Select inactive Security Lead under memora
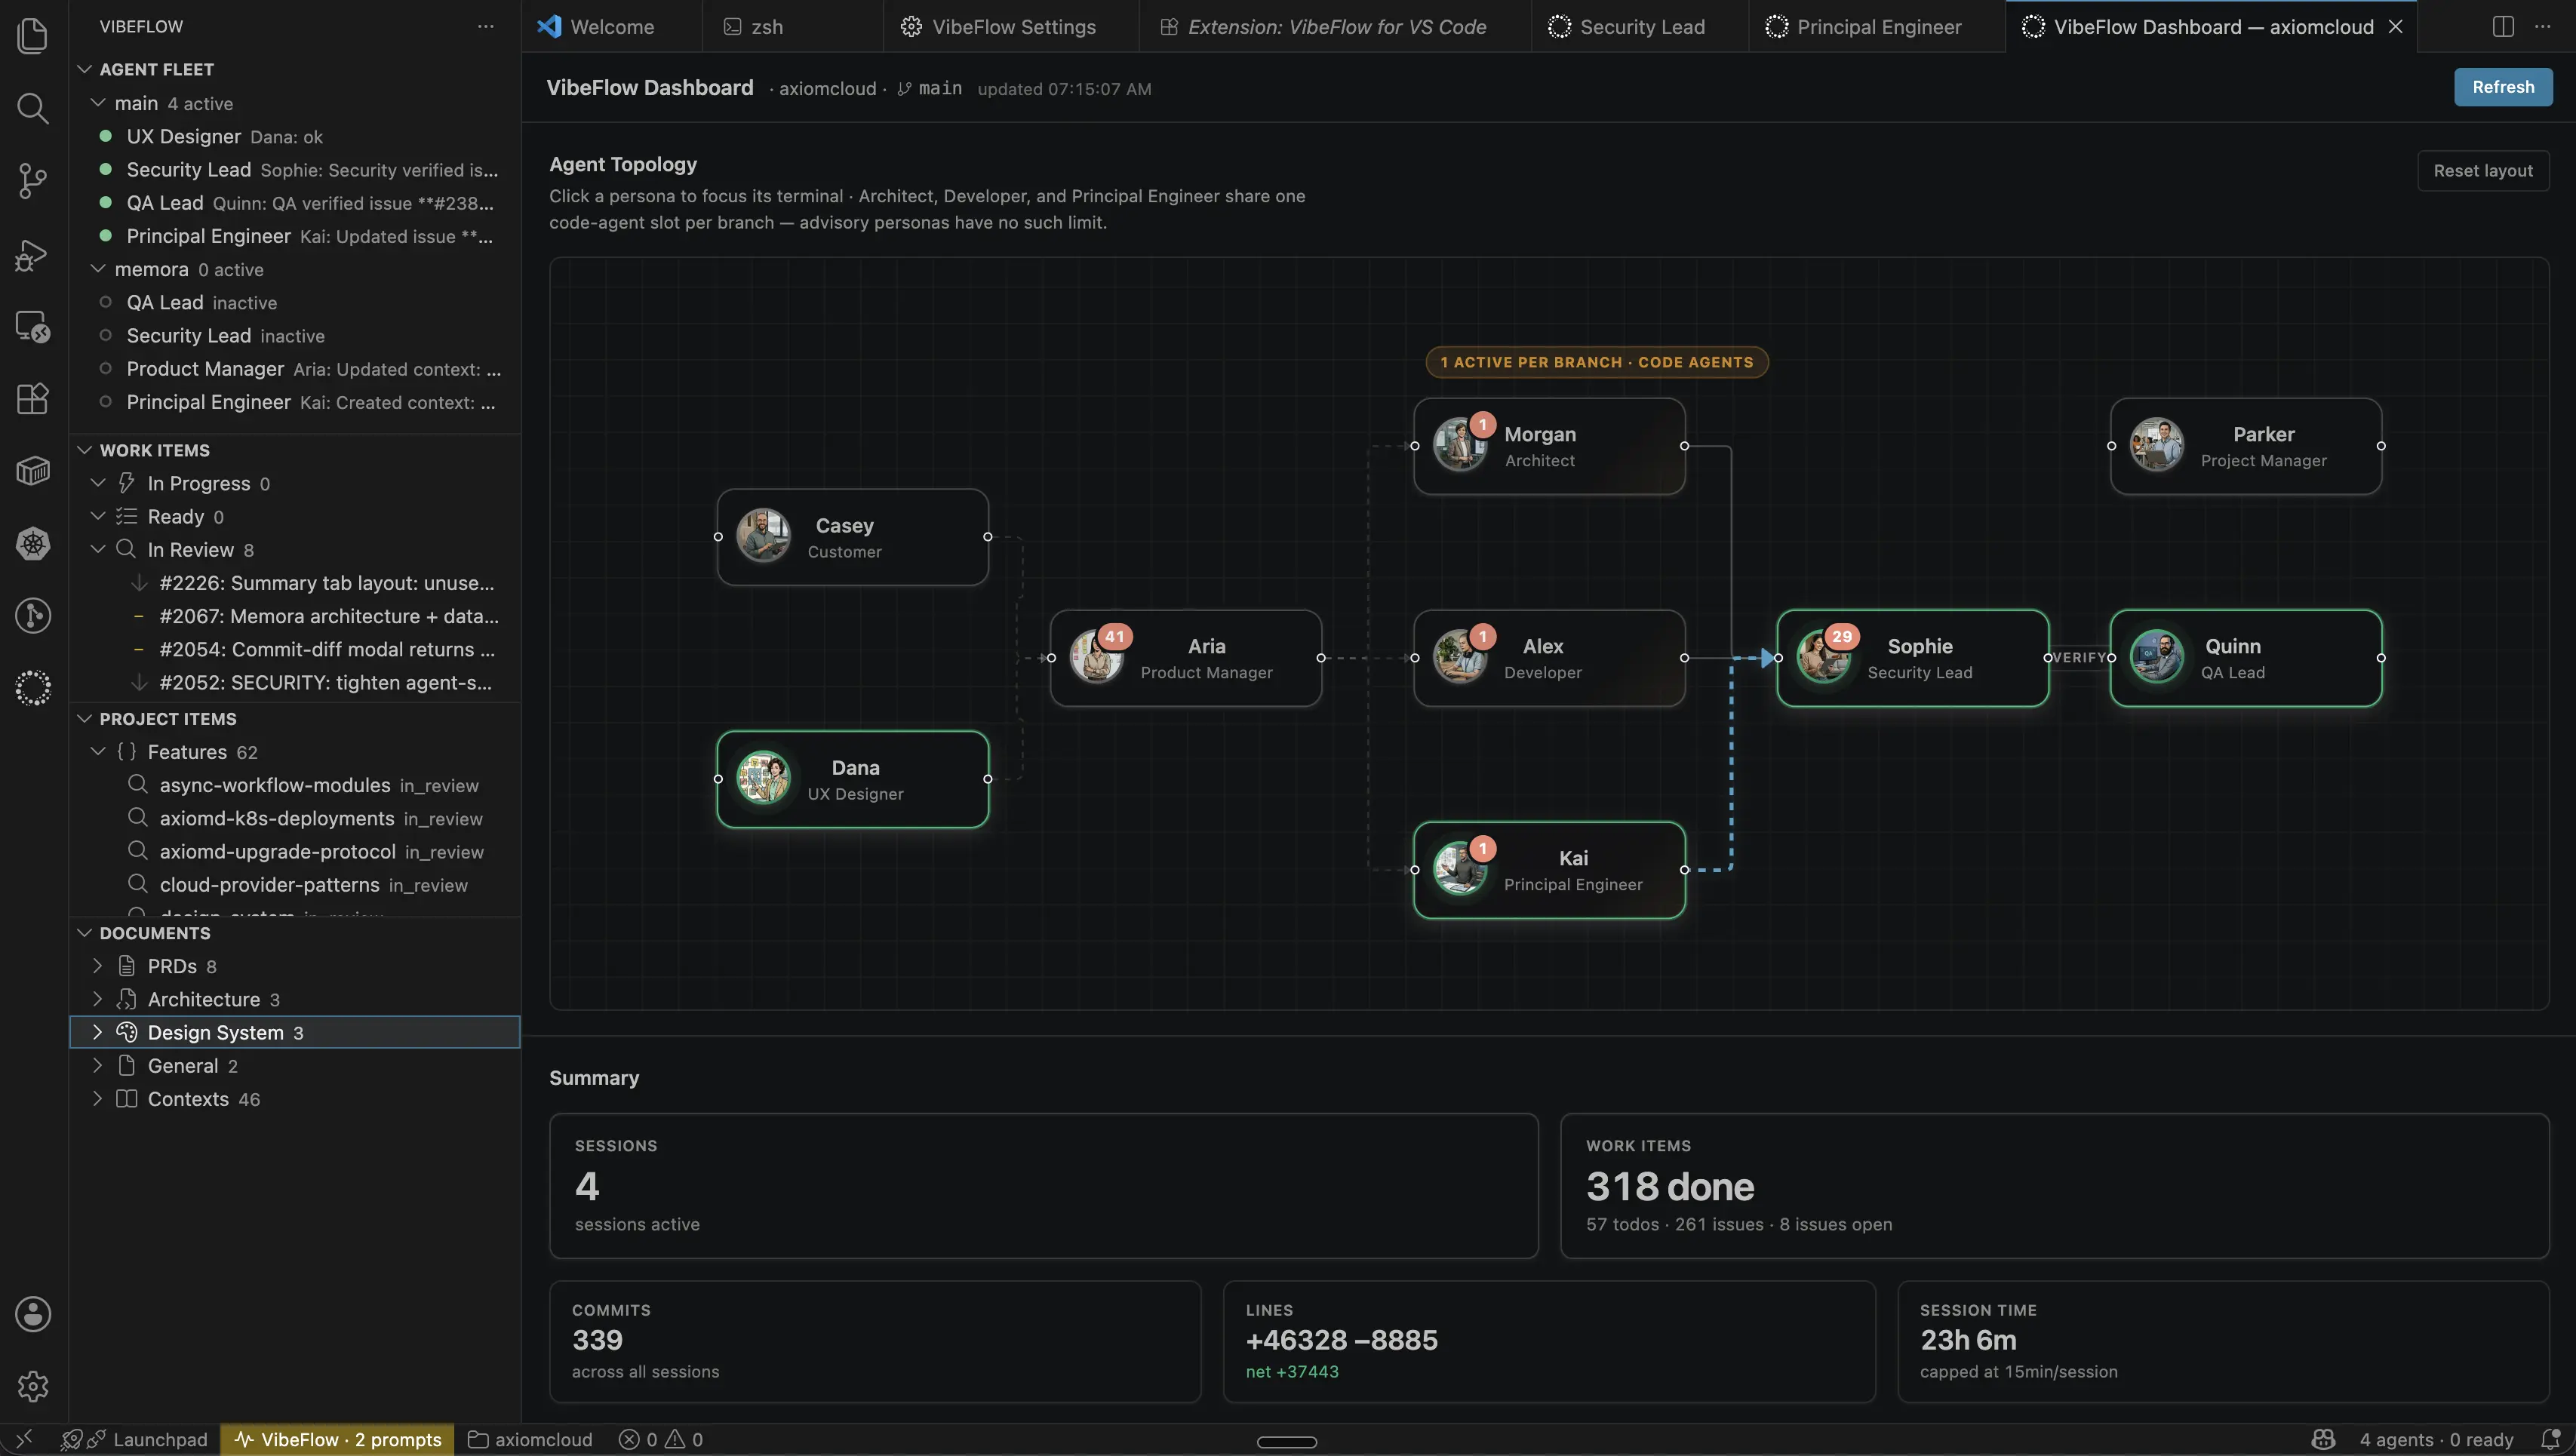 pyautogui.click(x=295, y=336)
